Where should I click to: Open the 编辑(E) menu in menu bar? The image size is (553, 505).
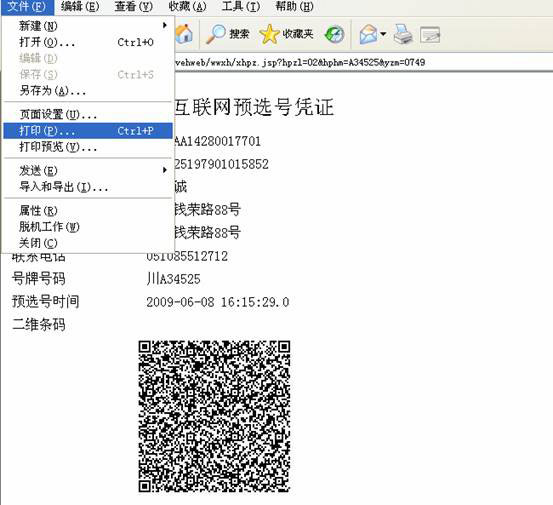(80, 6)
